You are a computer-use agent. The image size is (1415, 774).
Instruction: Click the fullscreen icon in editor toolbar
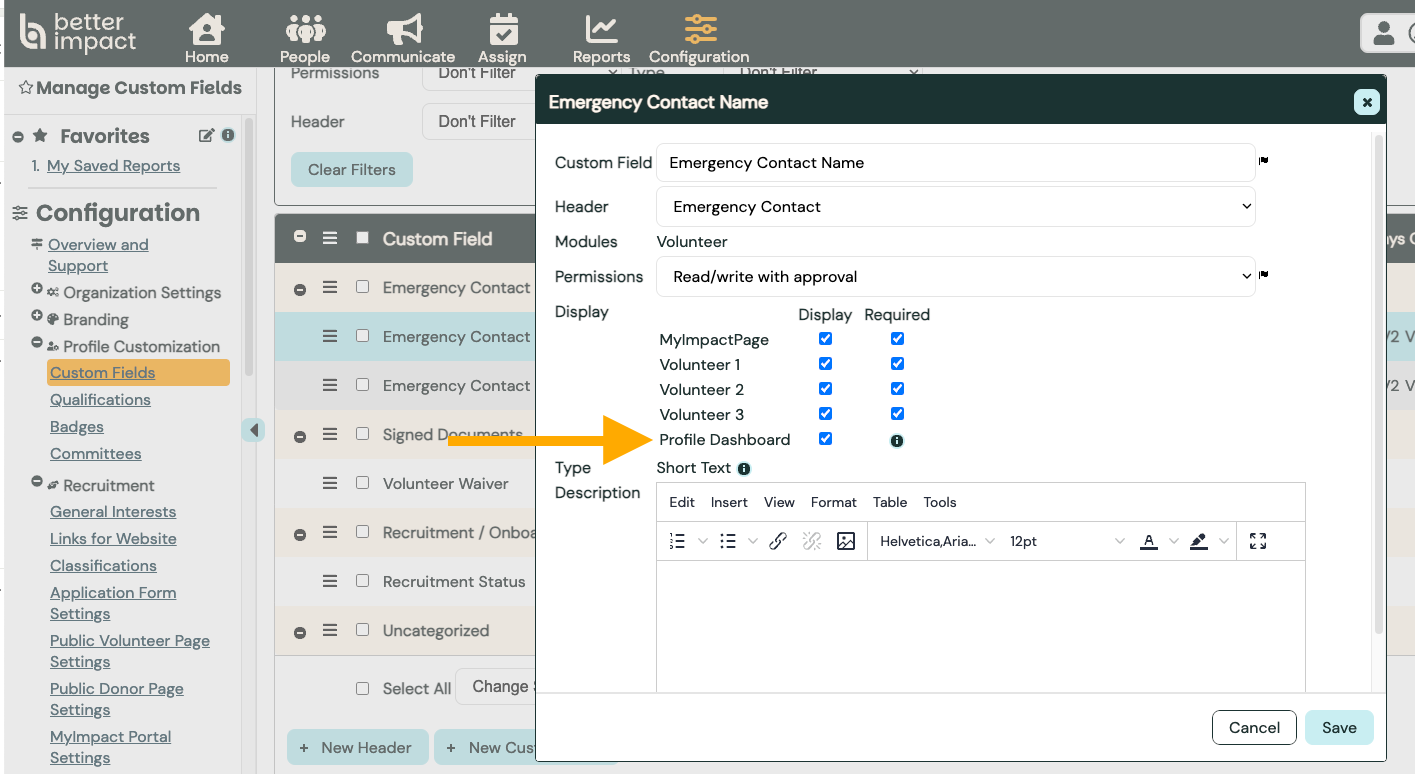(1258, 541)
